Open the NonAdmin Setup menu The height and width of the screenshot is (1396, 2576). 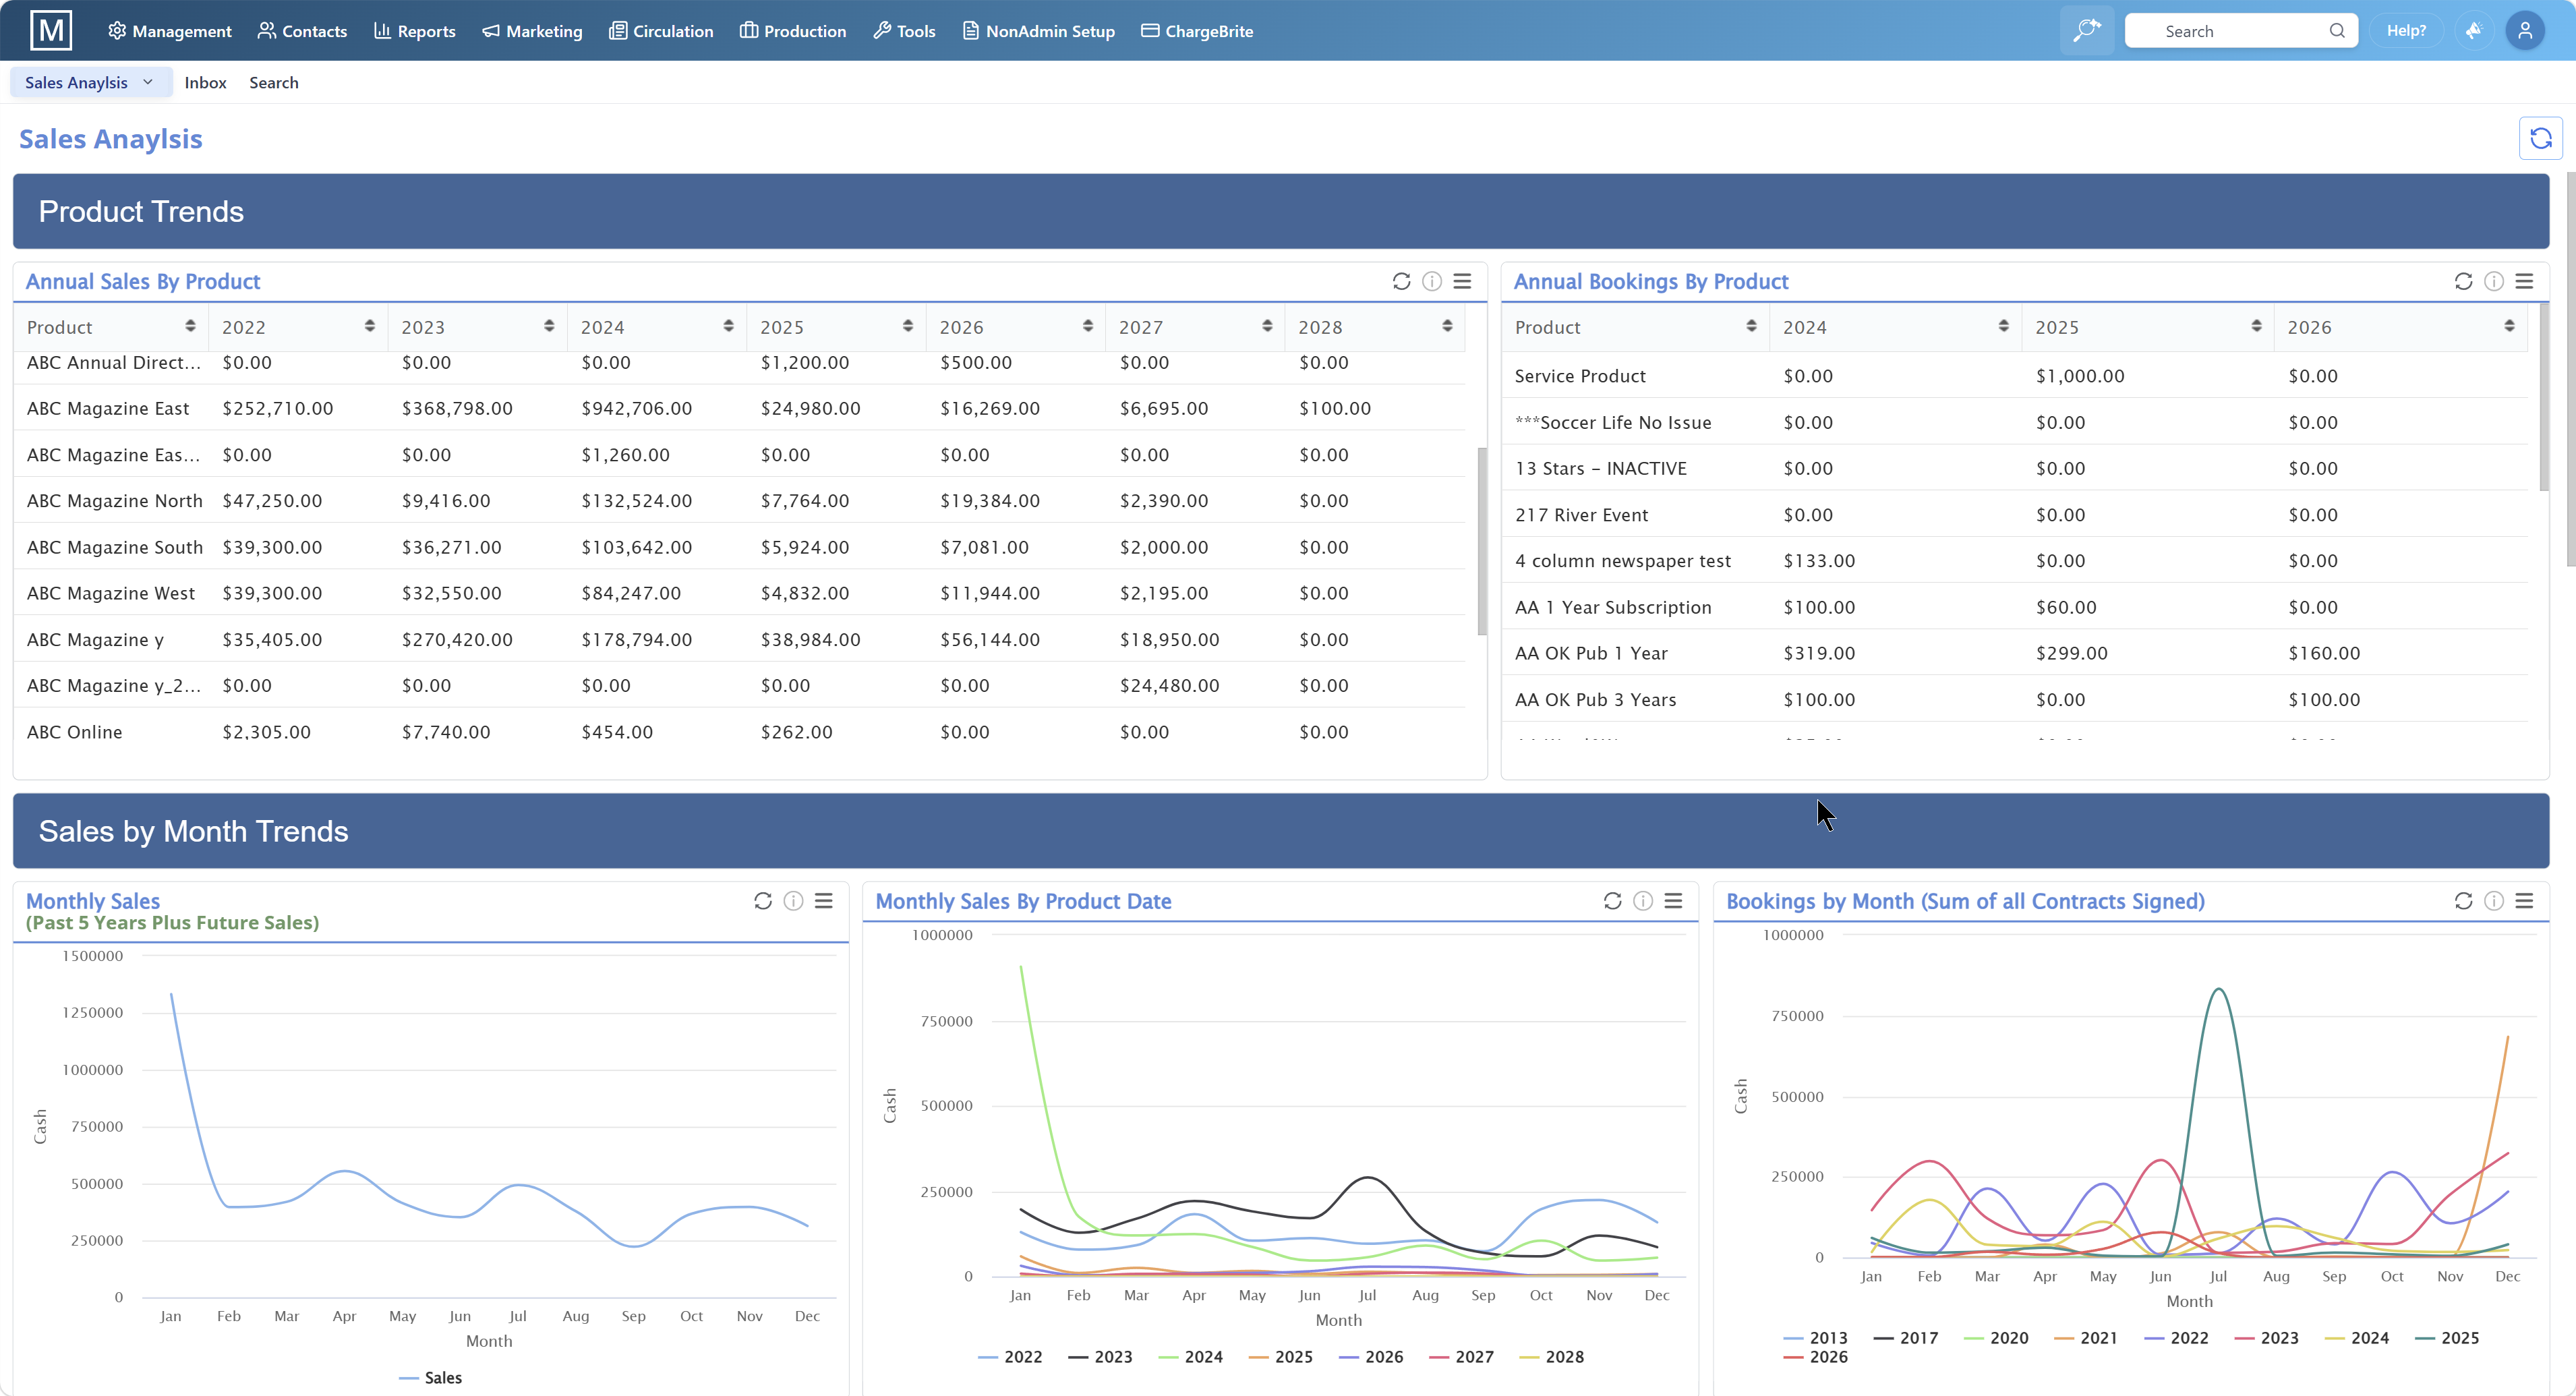(x=1038, y=31)
